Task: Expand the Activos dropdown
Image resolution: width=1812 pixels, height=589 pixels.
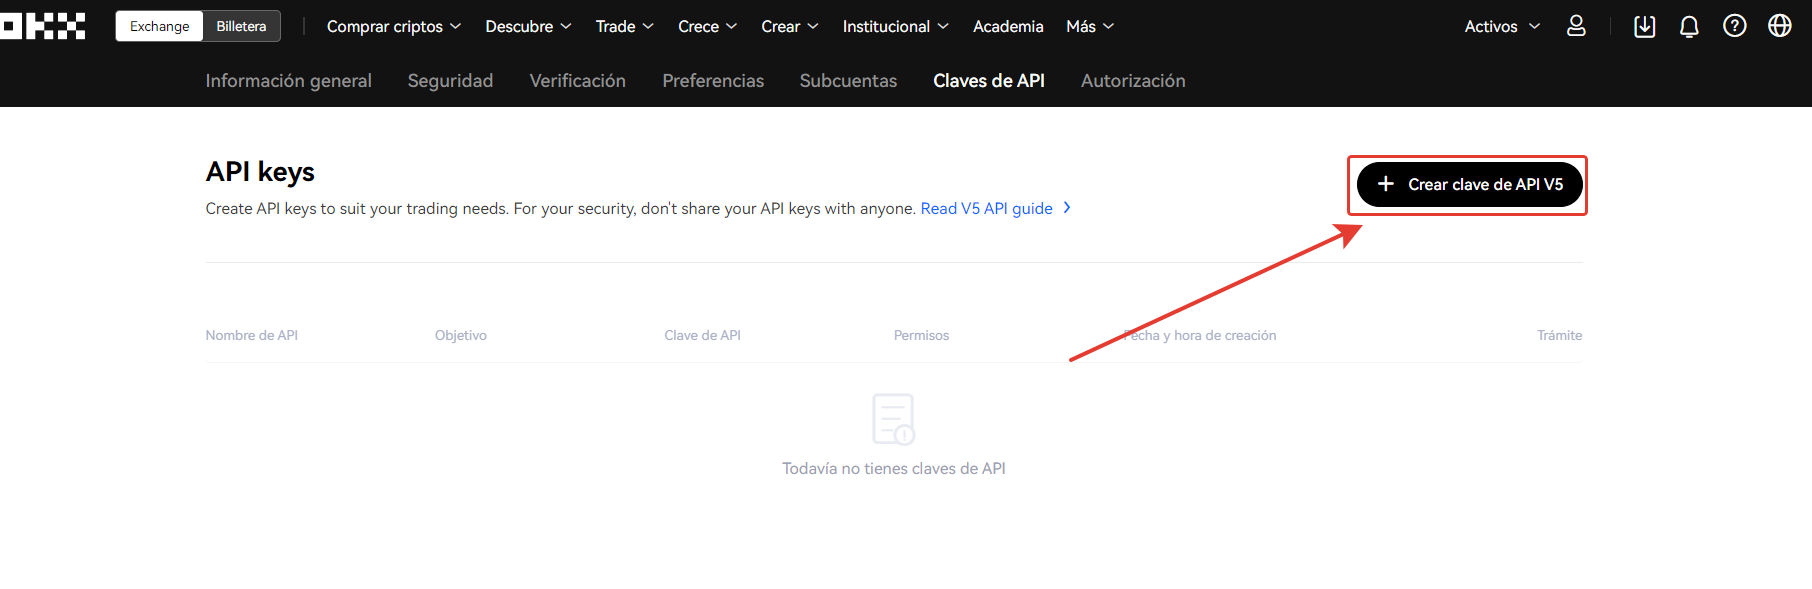Action: click(1502, 27)
